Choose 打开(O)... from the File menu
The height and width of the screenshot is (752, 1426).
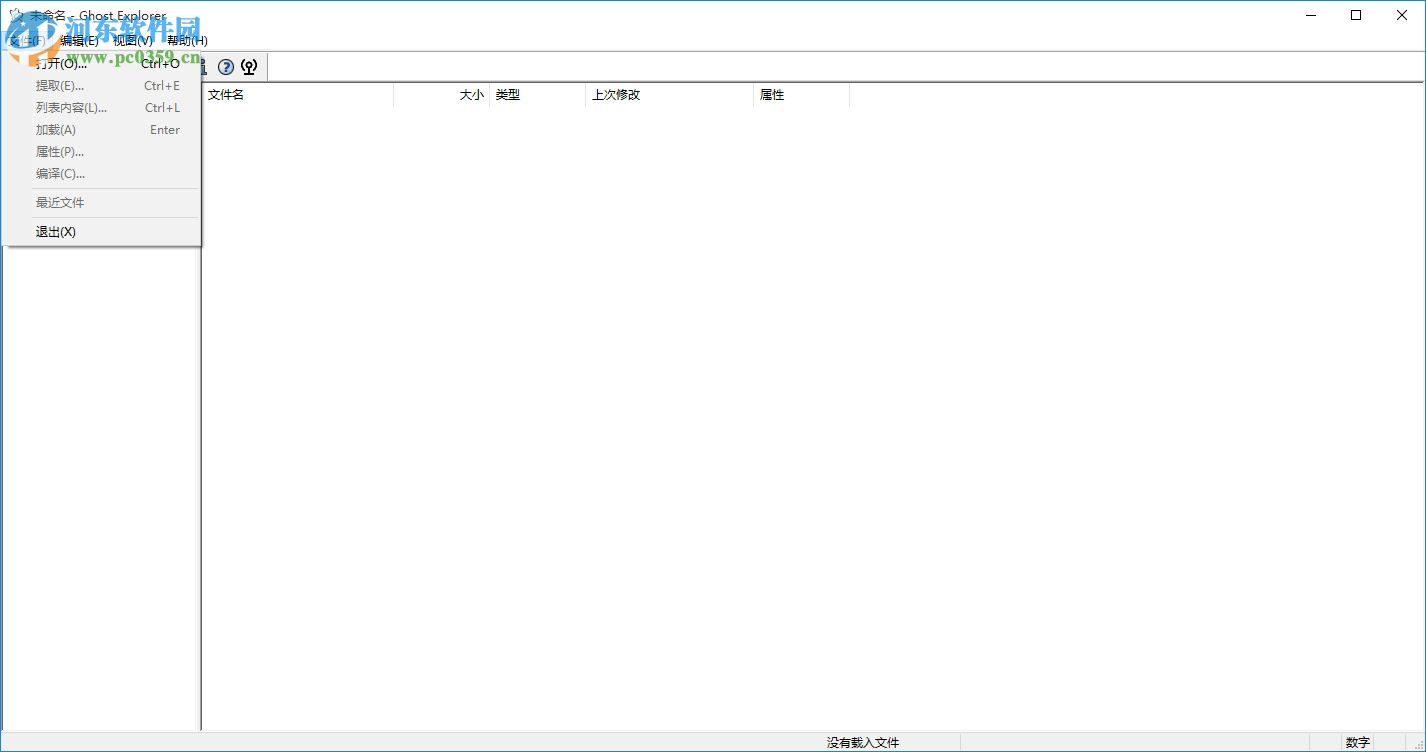[x=101, y=64]
